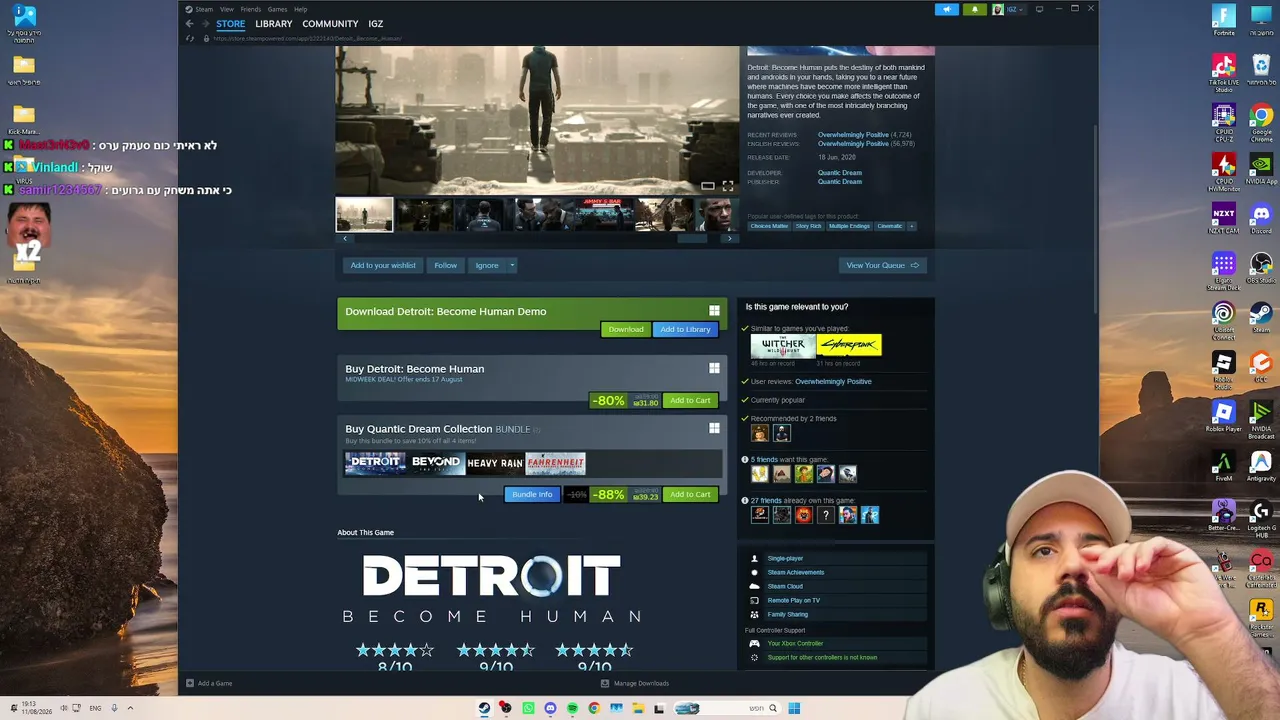This screenshot has width=1280, height=720.
Task: Click Steam icon in the taskbar
Action: coord(485,708)
